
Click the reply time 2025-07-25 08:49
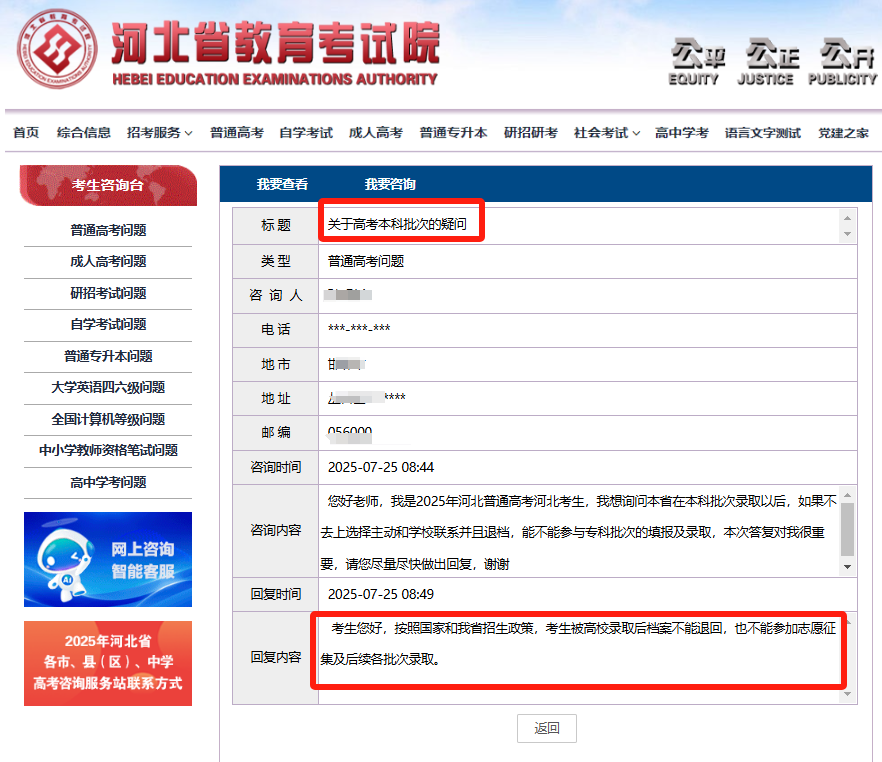click(381, 594)
